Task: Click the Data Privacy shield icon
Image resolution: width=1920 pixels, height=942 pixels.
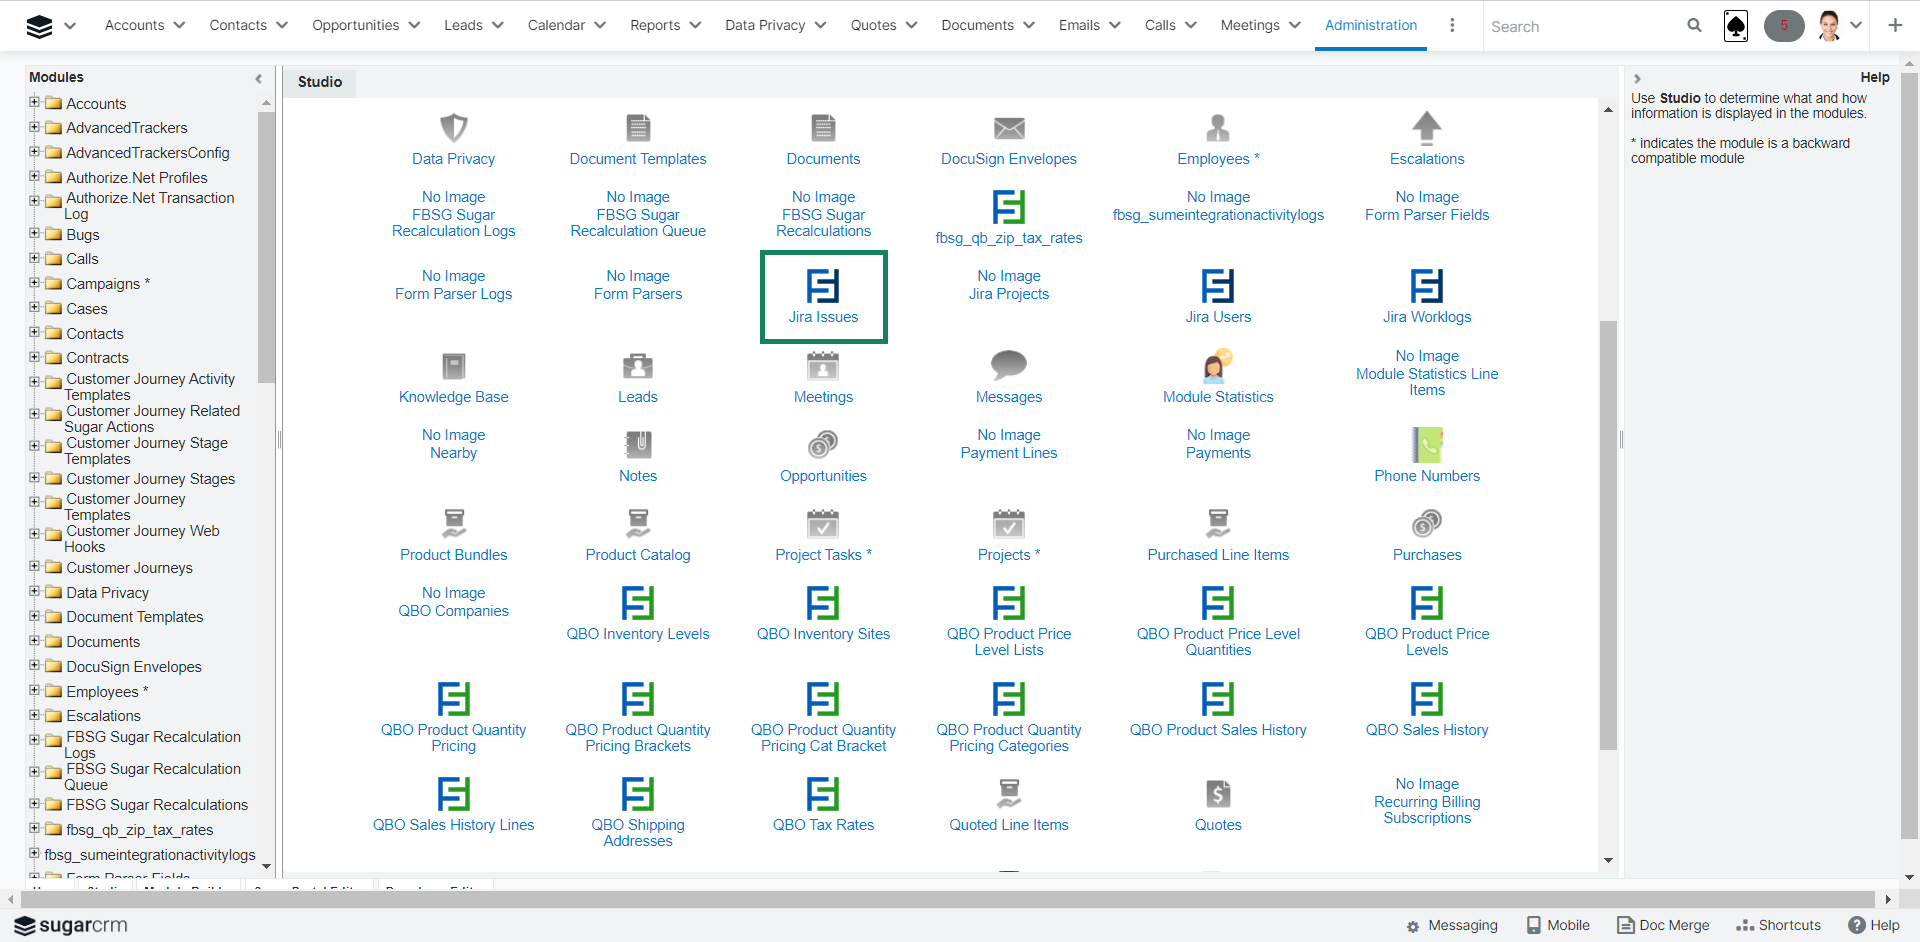Action: pos(453,128)
